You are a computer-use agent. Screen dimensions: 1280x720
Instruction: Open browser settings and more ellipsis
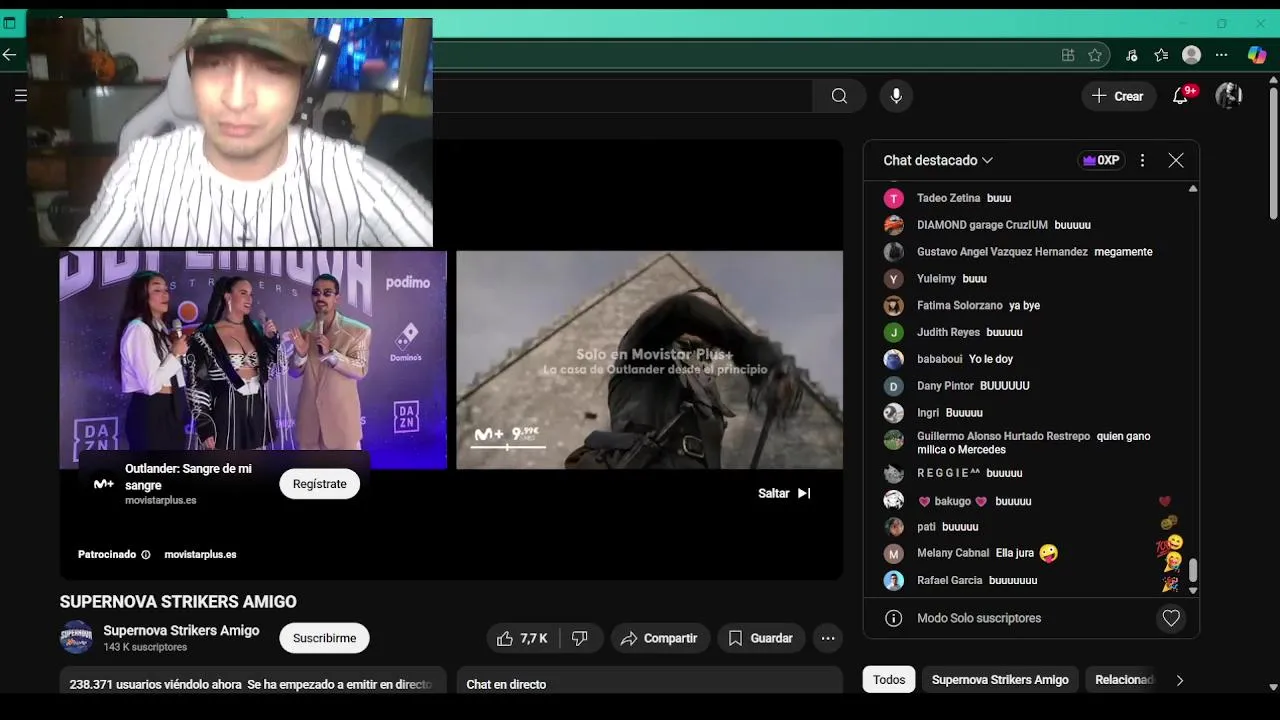(x=1222, y=55)
